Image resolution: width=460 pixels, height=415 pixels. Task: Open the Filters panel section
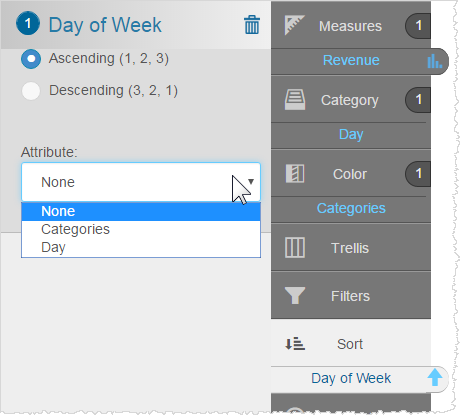351,295
